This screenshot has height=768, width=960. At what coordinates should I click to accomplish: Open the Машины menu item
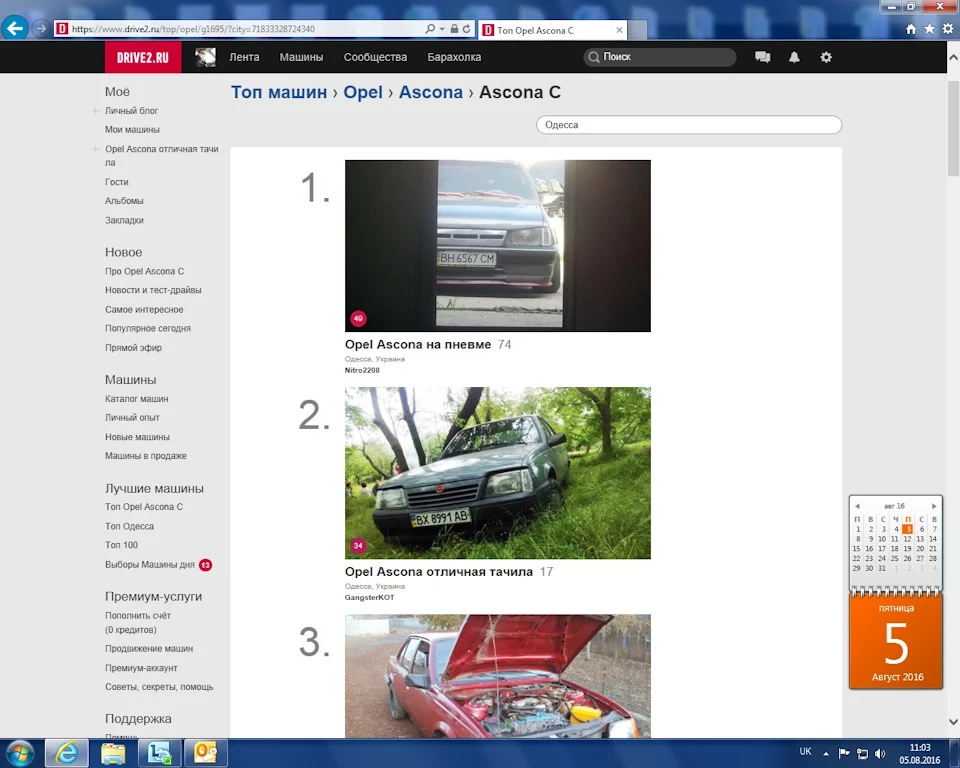pos(301,57)
